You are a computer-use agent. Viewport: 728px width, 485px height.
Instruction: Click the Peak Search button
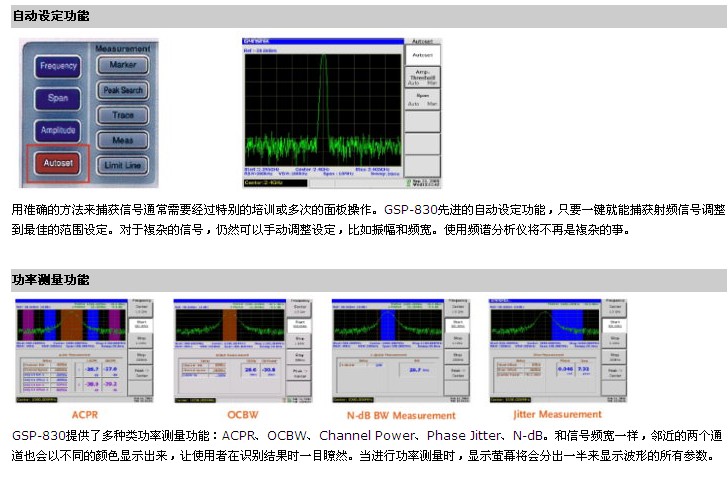pos(123,90)
